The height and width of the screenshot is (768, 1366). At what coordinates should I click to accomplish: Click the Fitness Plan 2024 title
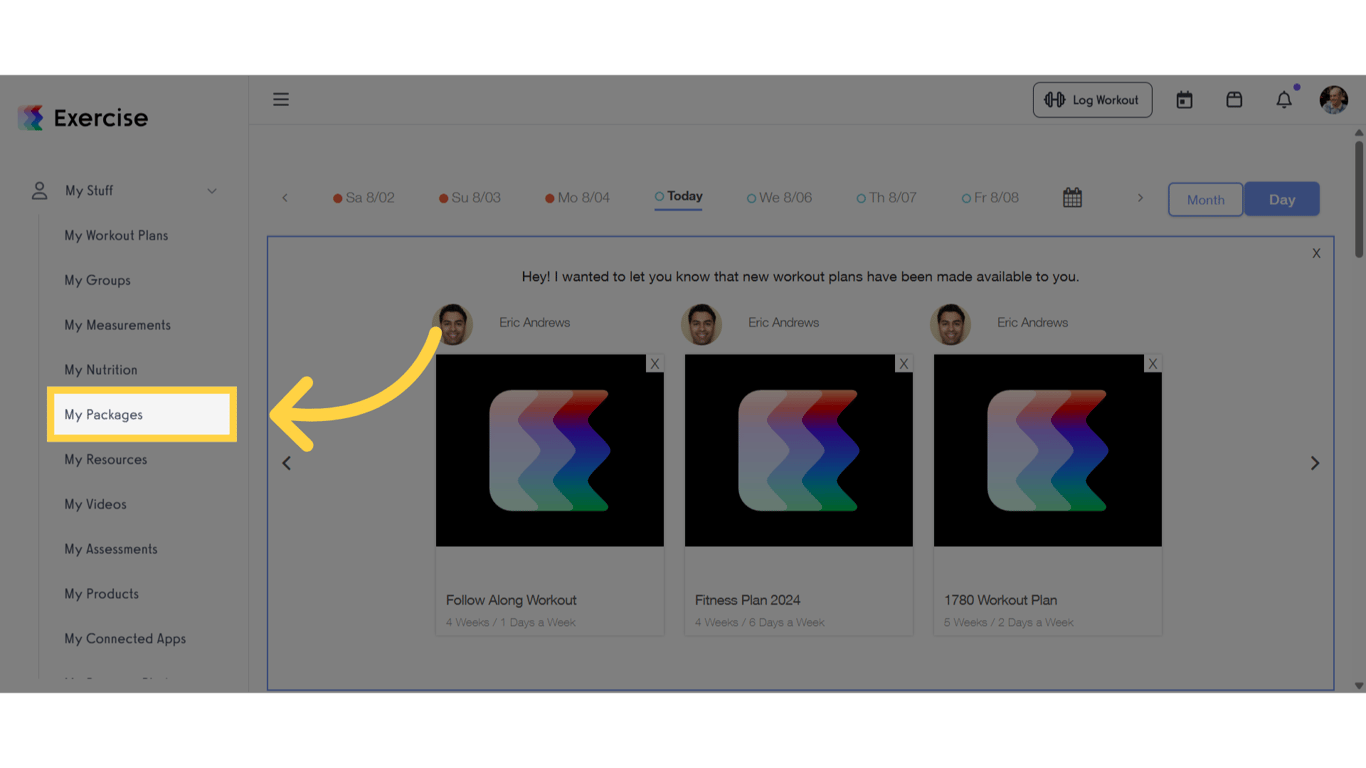(x=748, y=600)
